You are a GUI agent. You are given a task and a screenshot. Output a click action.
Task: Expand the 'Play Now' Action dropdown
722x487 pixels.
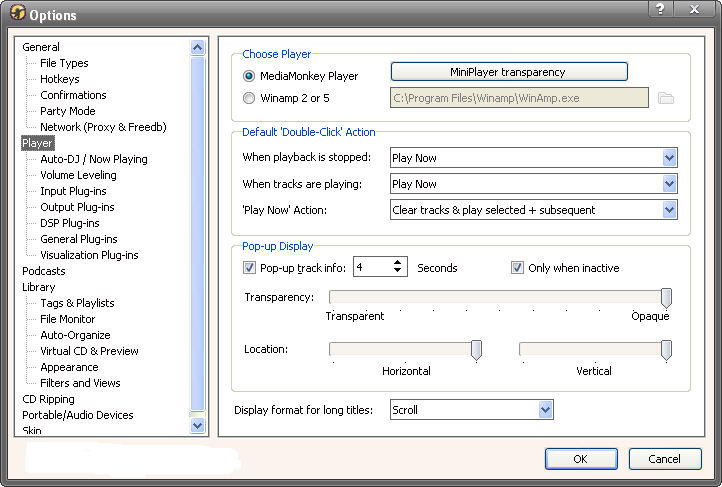(x=669, y=210)
